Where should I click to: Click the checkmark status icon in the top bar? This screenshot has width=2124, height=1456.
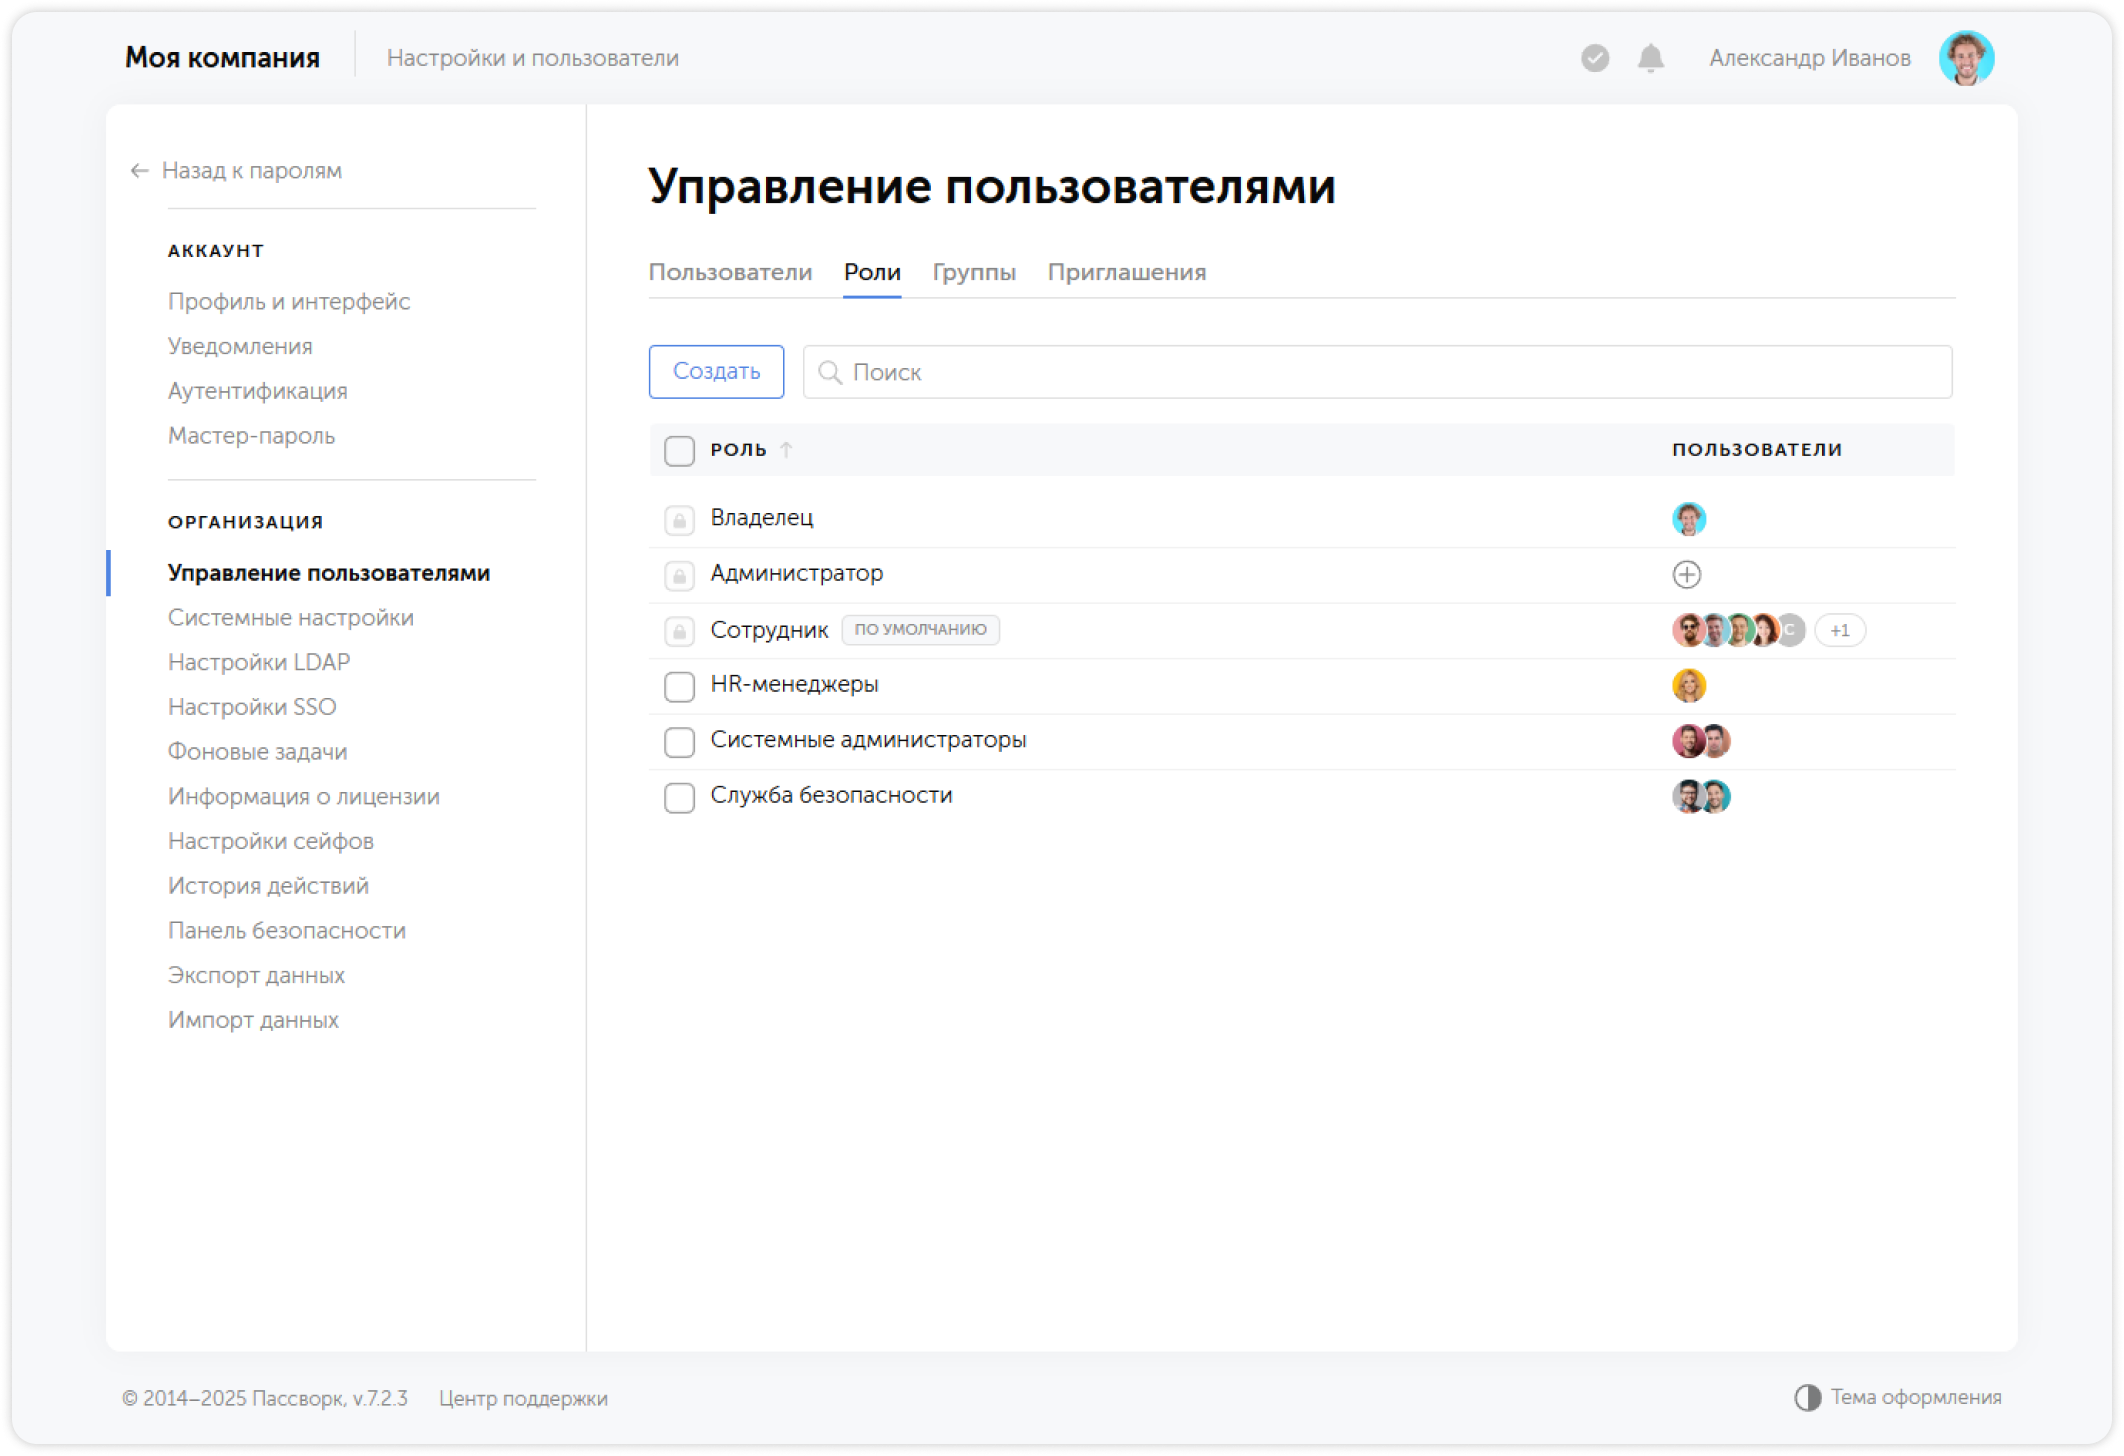tap(1594, 59)
